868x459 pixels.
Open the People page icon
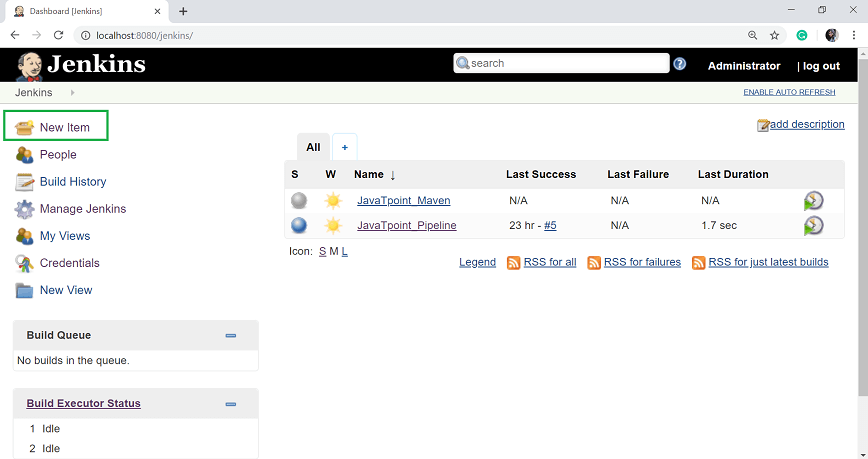point(24,155)
